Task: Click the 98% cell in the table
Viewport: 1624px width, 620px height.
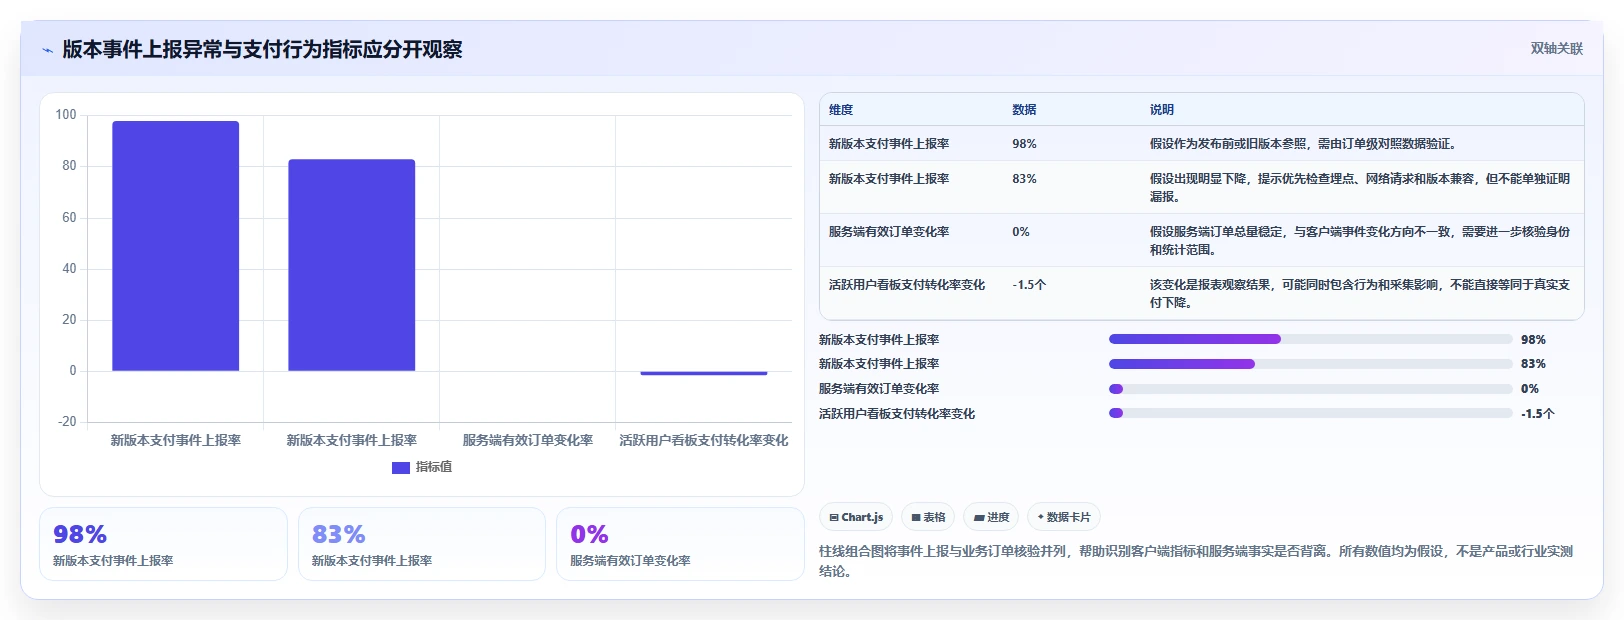Action: click(x=1024, y=144)
